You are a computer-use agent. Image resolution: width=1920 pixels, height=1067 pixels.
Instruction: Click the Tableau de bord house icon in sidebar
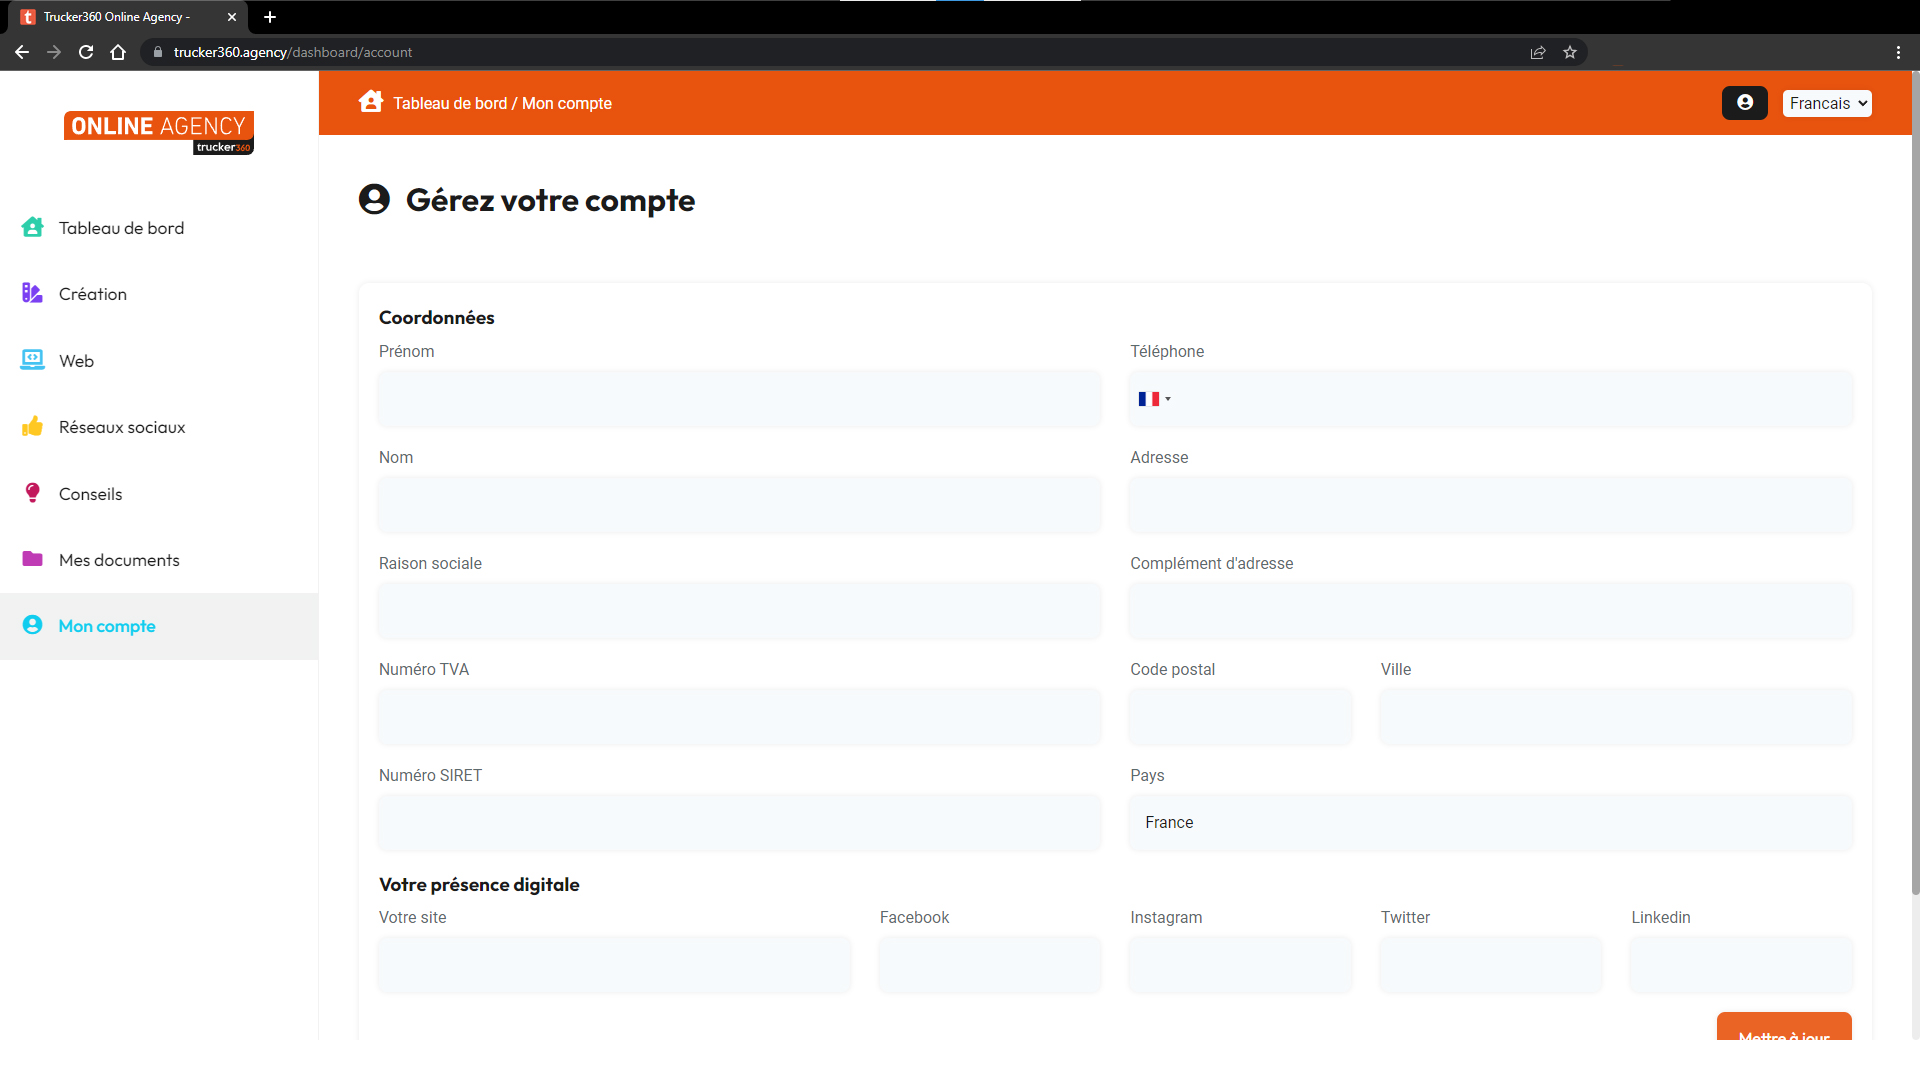(x=32, y=228)
